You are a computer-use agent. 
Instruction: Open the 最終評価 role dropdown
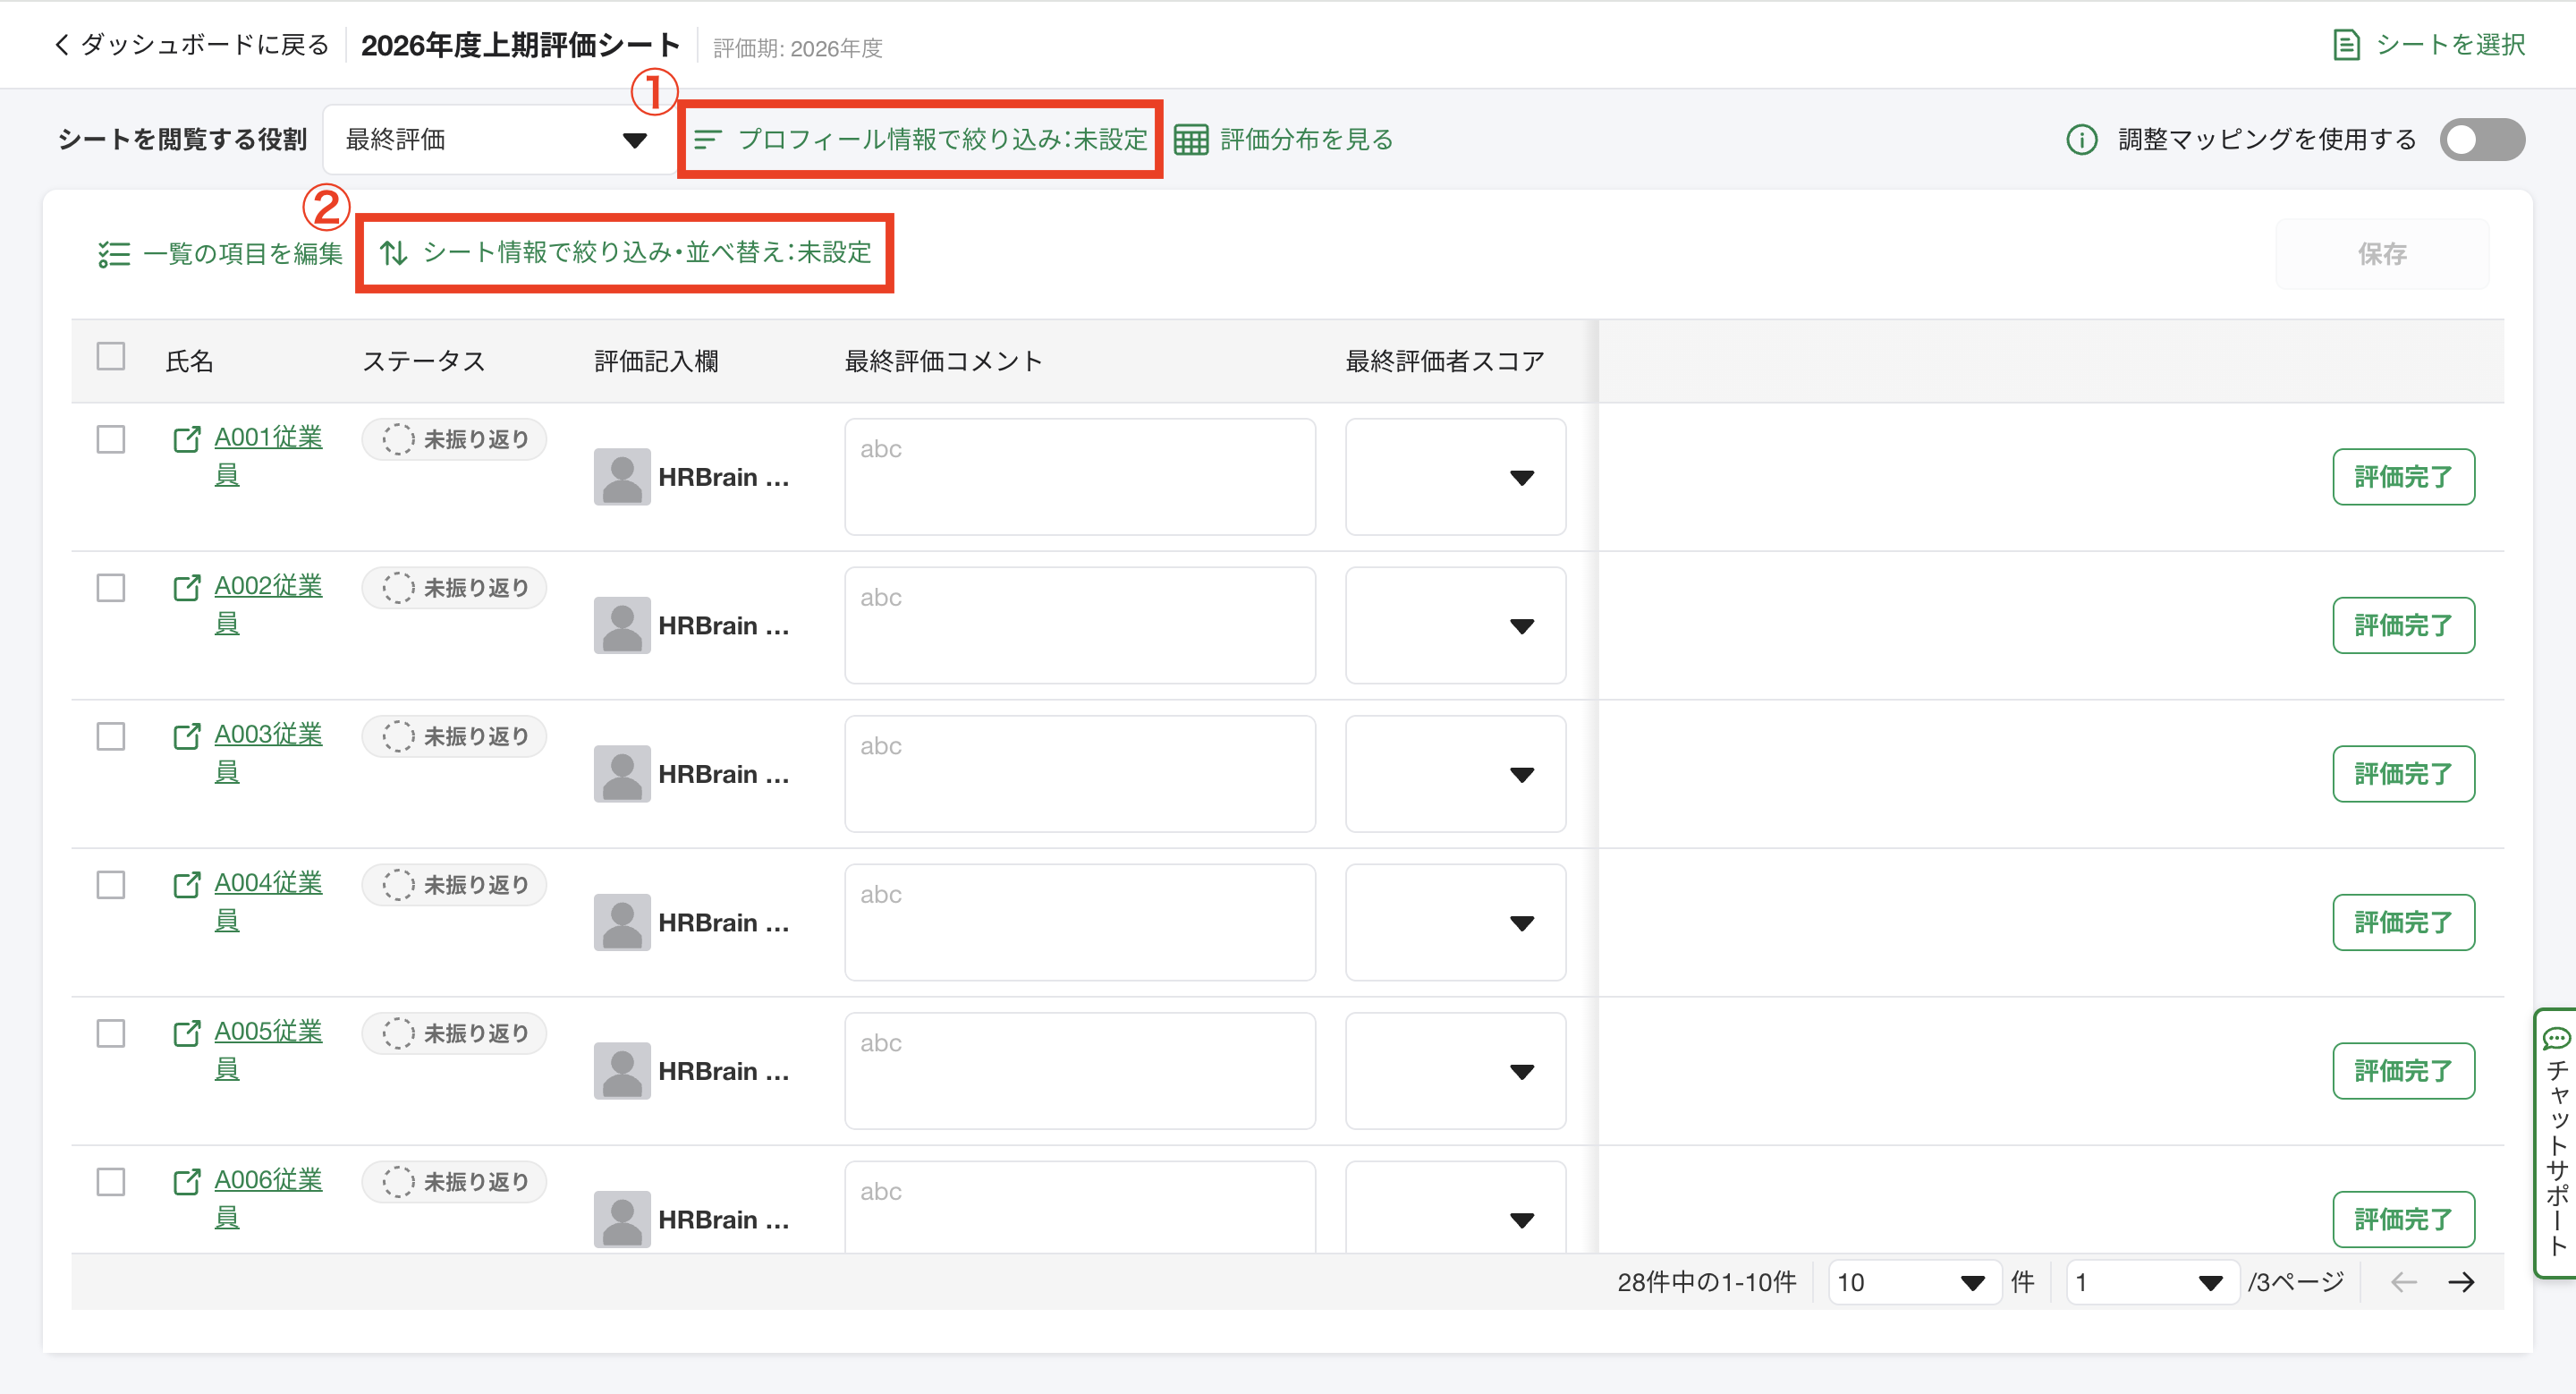click(x=497, y=140)
